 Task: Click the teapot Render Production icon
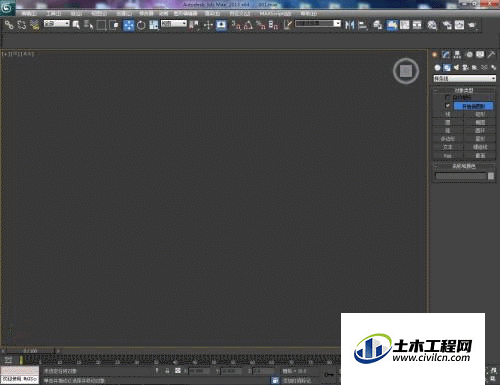(472, 25)
